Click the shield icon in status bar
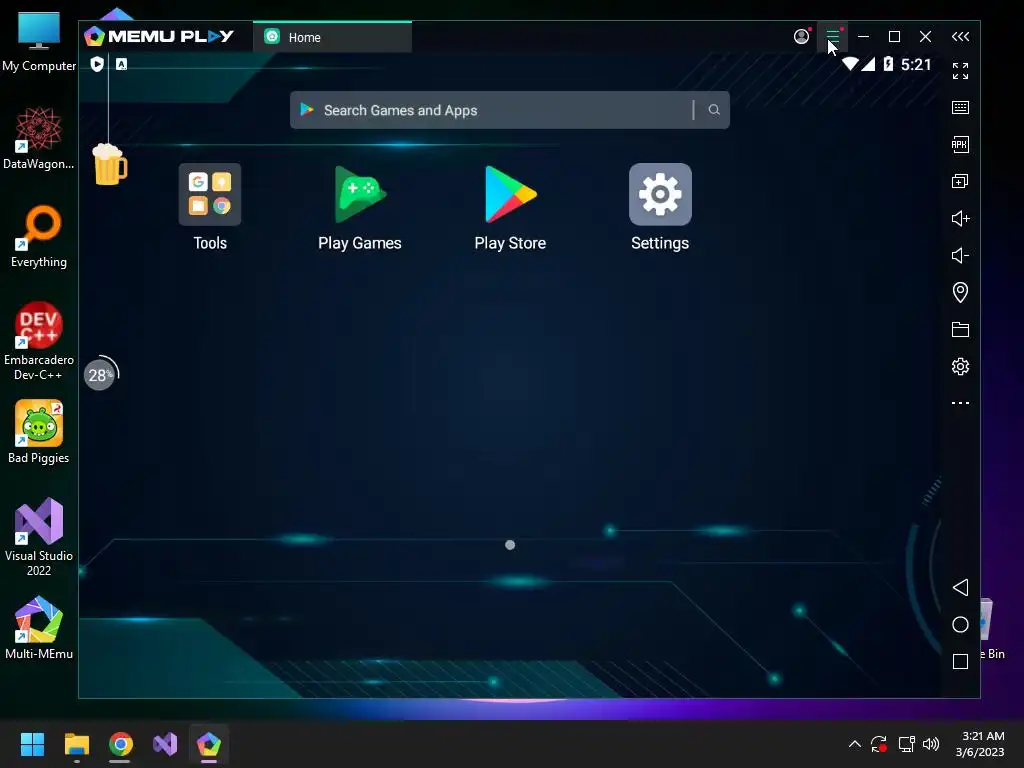The width and height of the screenshot is (1024, 768). pos(97,64)
